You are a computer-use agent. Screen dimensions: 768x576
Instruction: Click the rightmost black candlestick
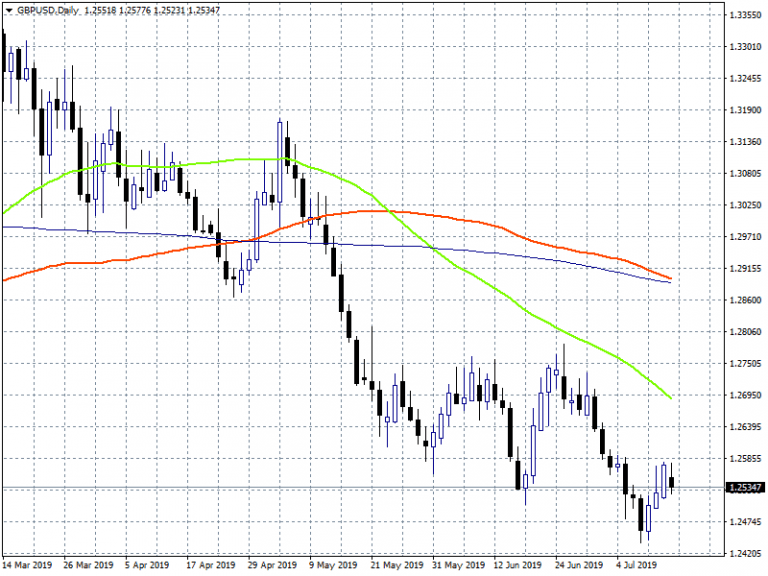pos(671,484)
